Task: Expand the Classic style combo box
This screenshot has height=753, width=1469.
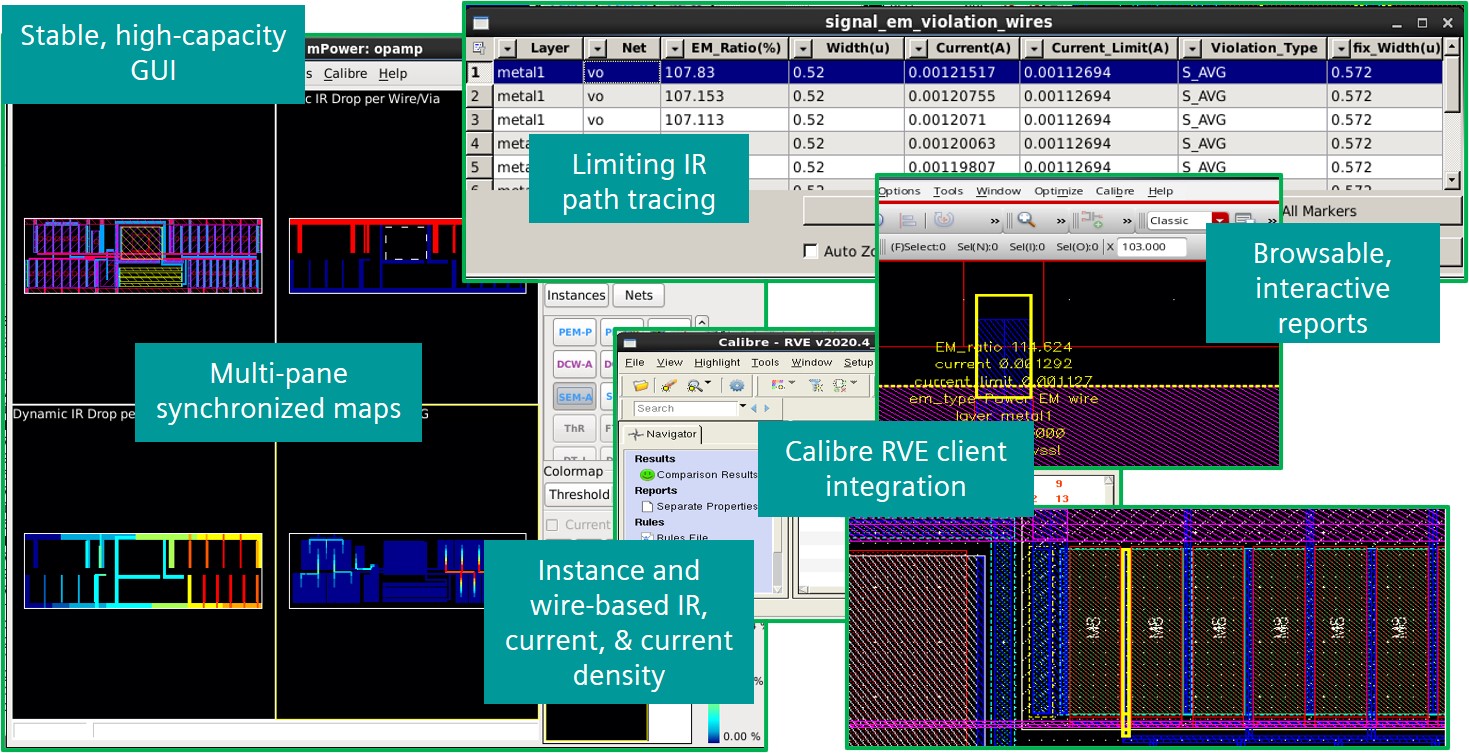Action: click(x=1188, y=220)
